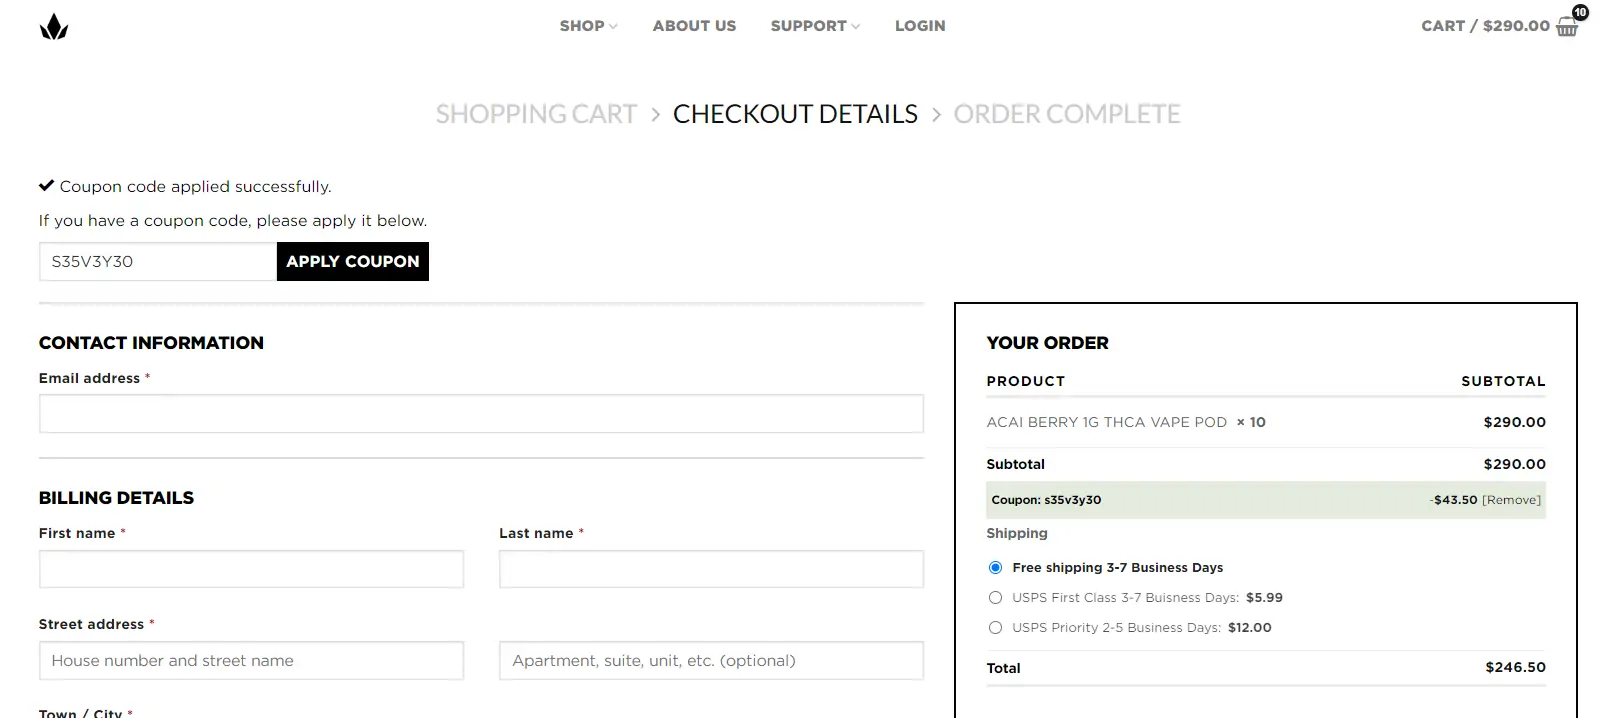Expand the Shop dropdown menu

point(588,26)
